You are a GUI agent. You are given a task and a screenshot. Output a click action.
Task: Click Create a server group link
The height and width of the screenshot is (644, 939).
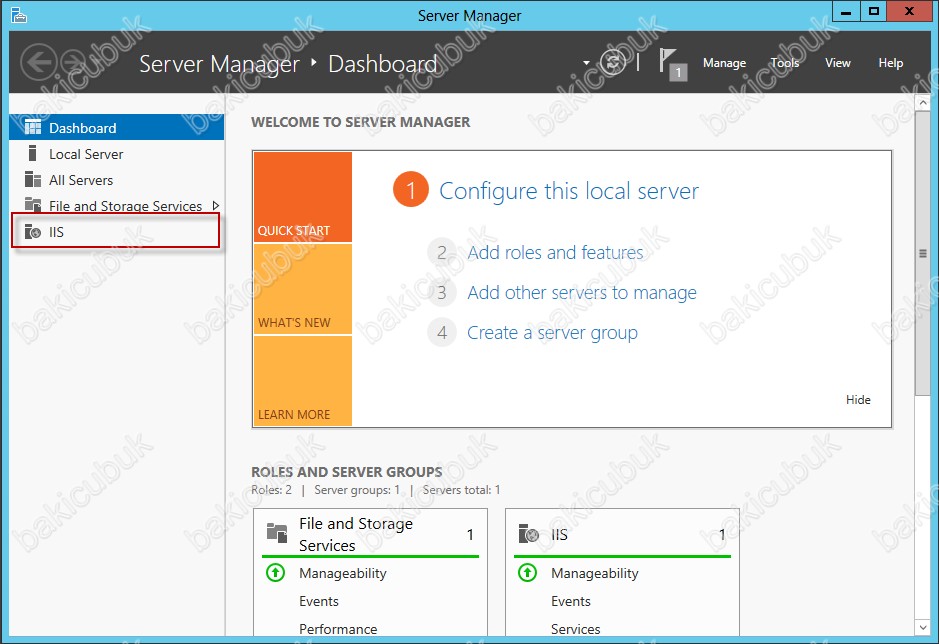(x=552, y=333)
